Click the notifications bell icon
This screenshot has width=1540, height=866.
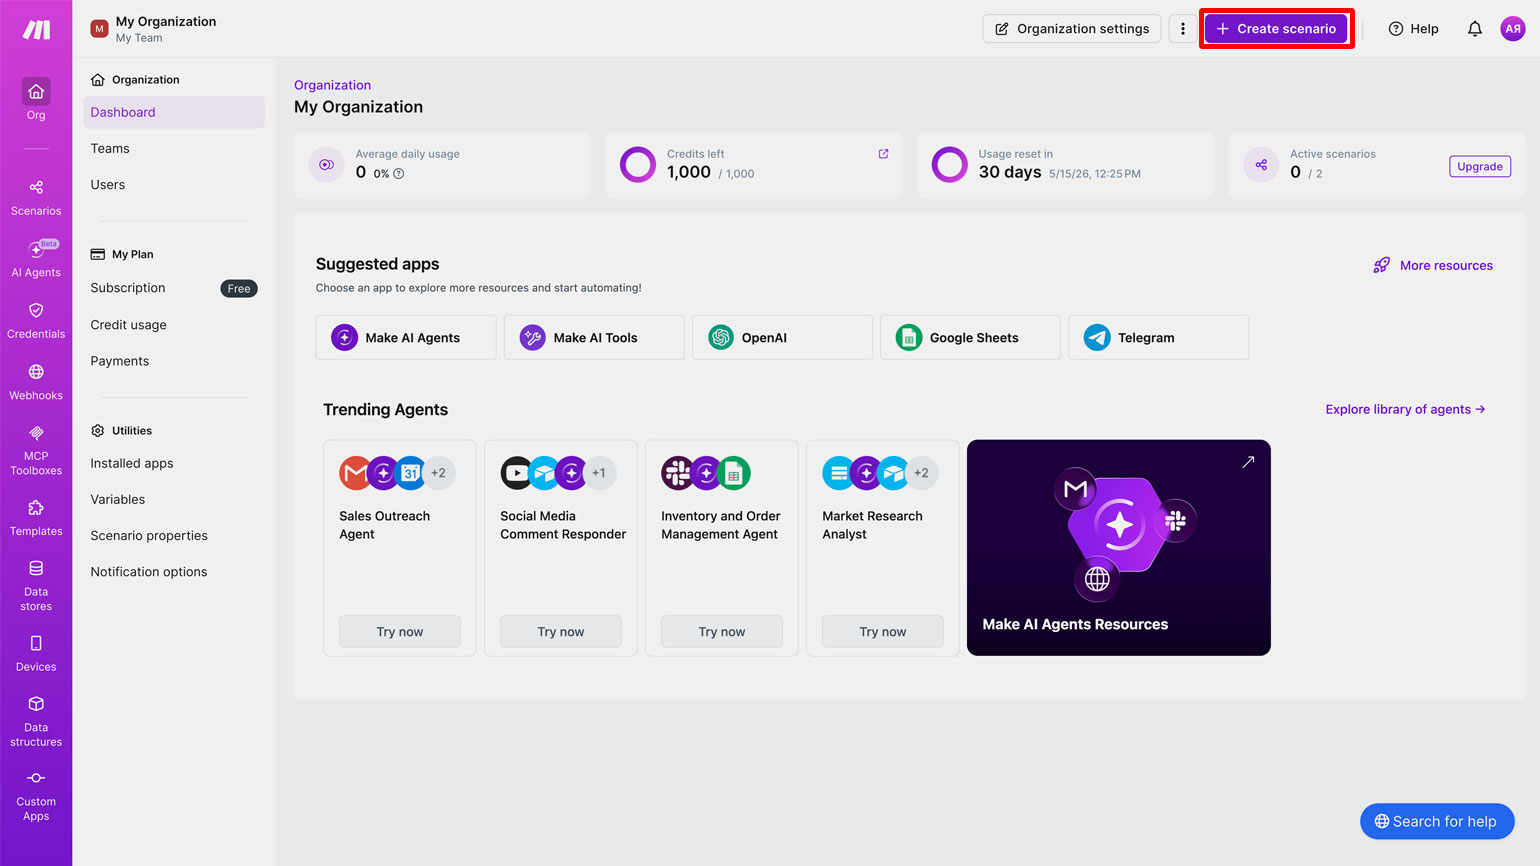coord(1474,29)
